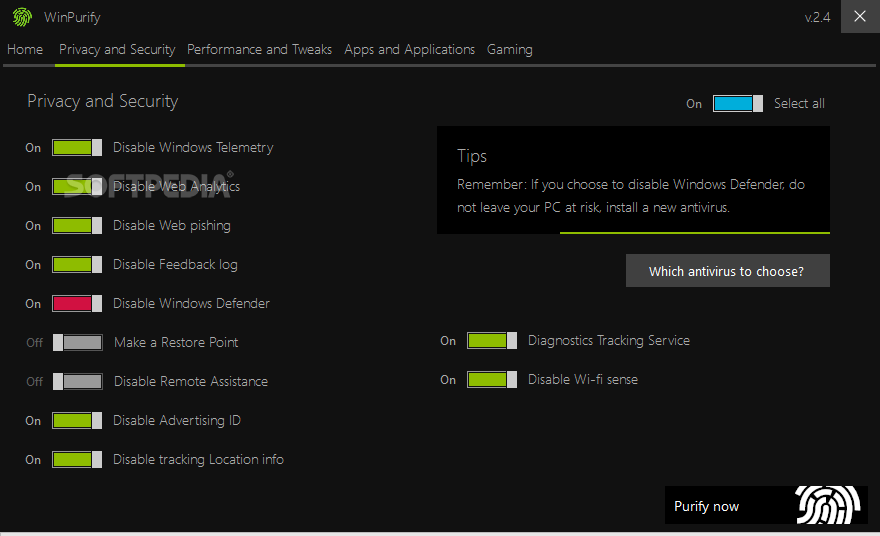Toggle Disable Web Analytics switch

coord(77,186)
